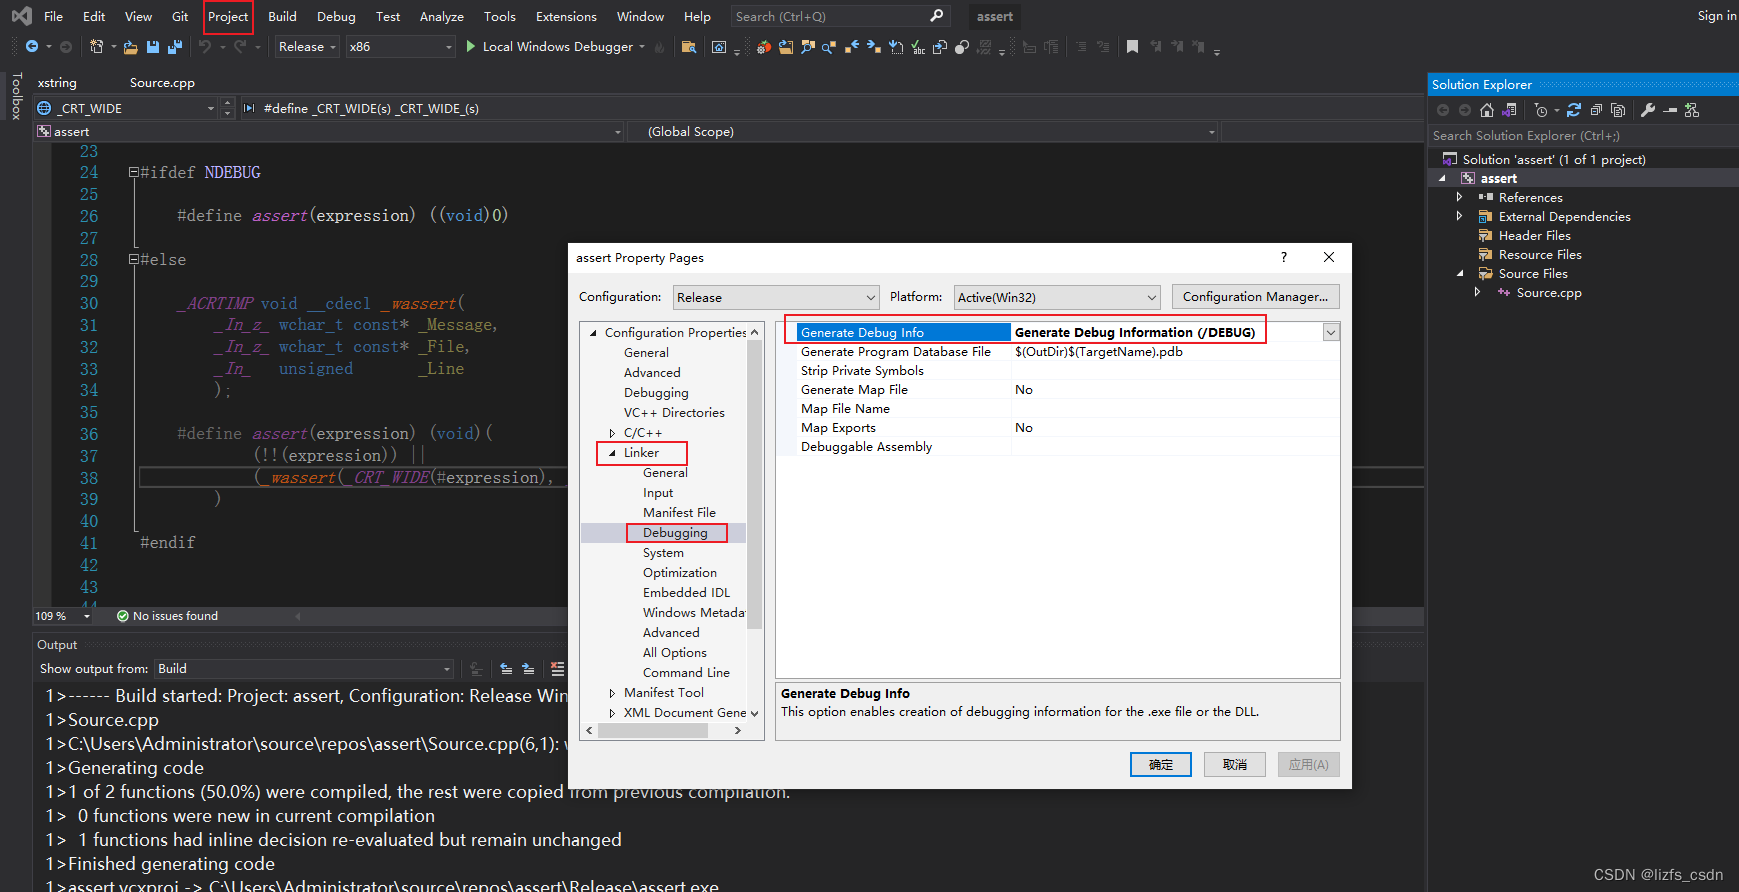This screenshot has width=1739, height=892.
Task: Collapse the #ifdef NDEBUG code block
Action: (x=133, y=172)
